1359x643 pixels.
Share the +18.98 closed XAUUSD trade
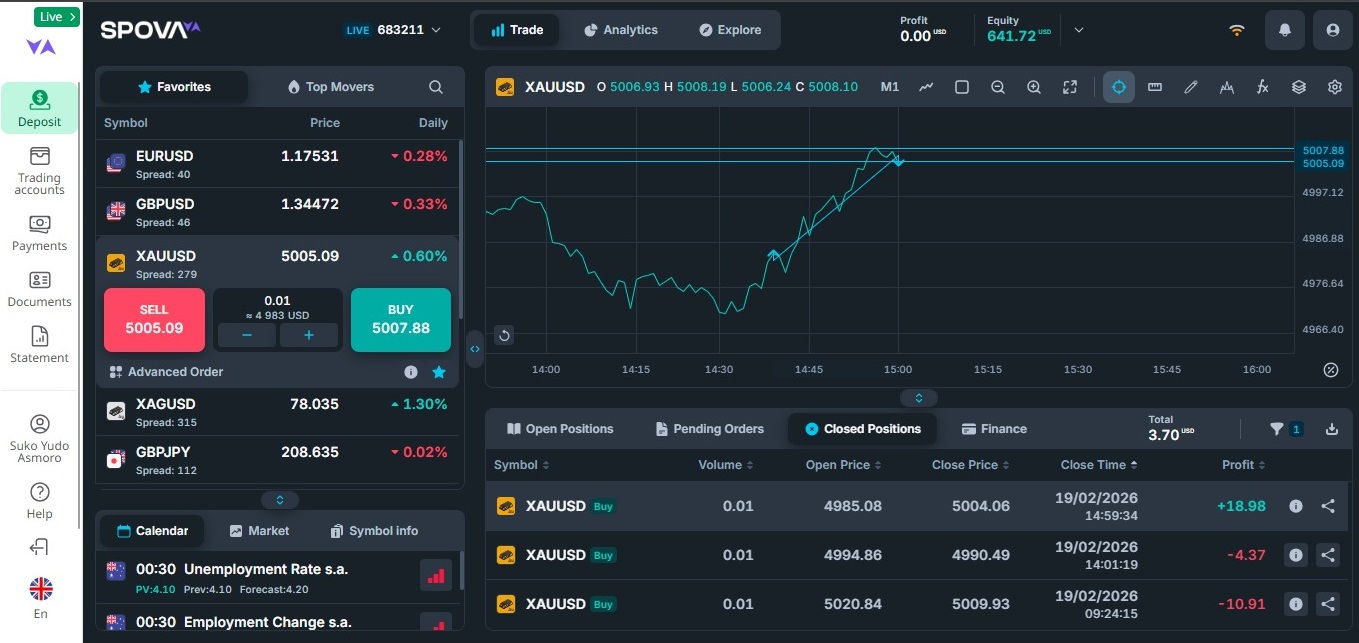[x=1328, y=506]
